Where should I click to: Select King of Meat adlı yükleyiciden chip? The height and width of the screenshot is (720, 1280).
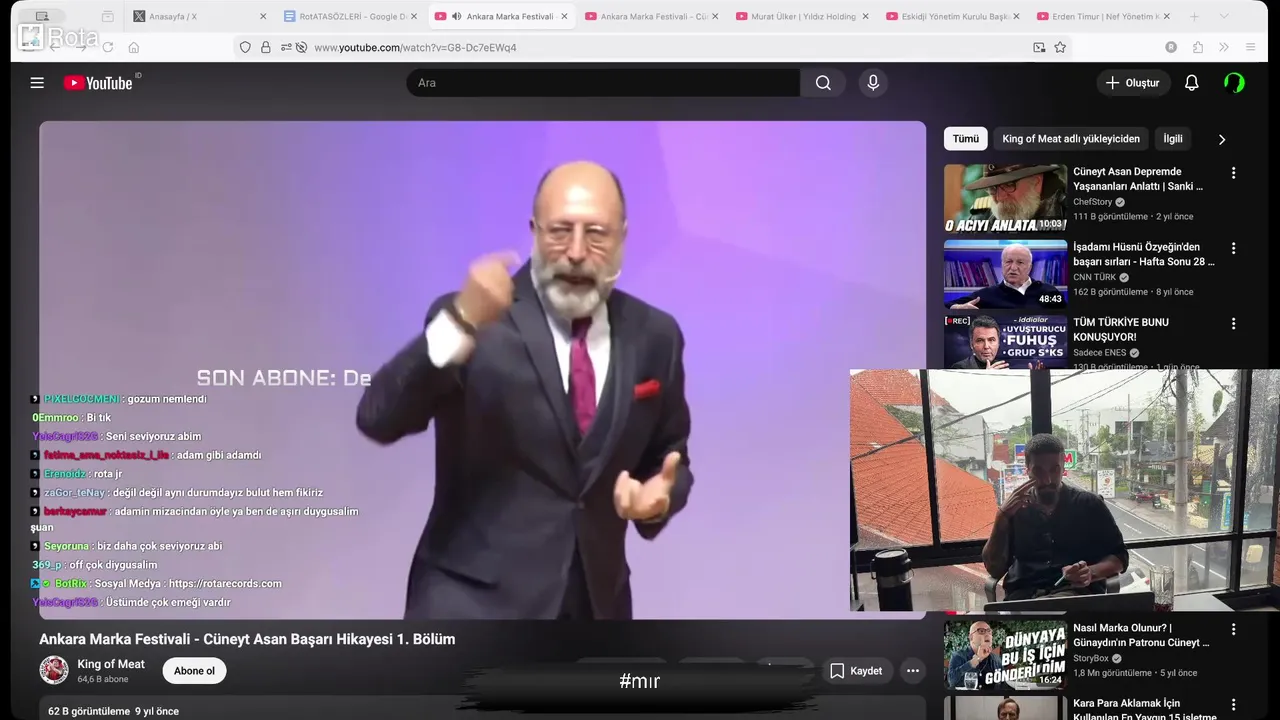coord(1071,139)
